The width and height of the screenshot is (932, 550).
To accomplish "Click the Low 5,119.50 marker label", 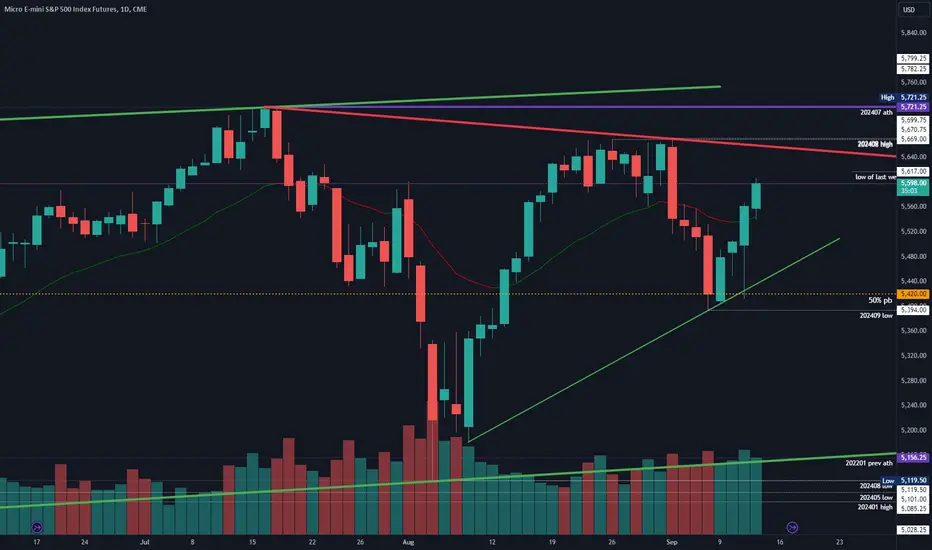I will point(904,480).
